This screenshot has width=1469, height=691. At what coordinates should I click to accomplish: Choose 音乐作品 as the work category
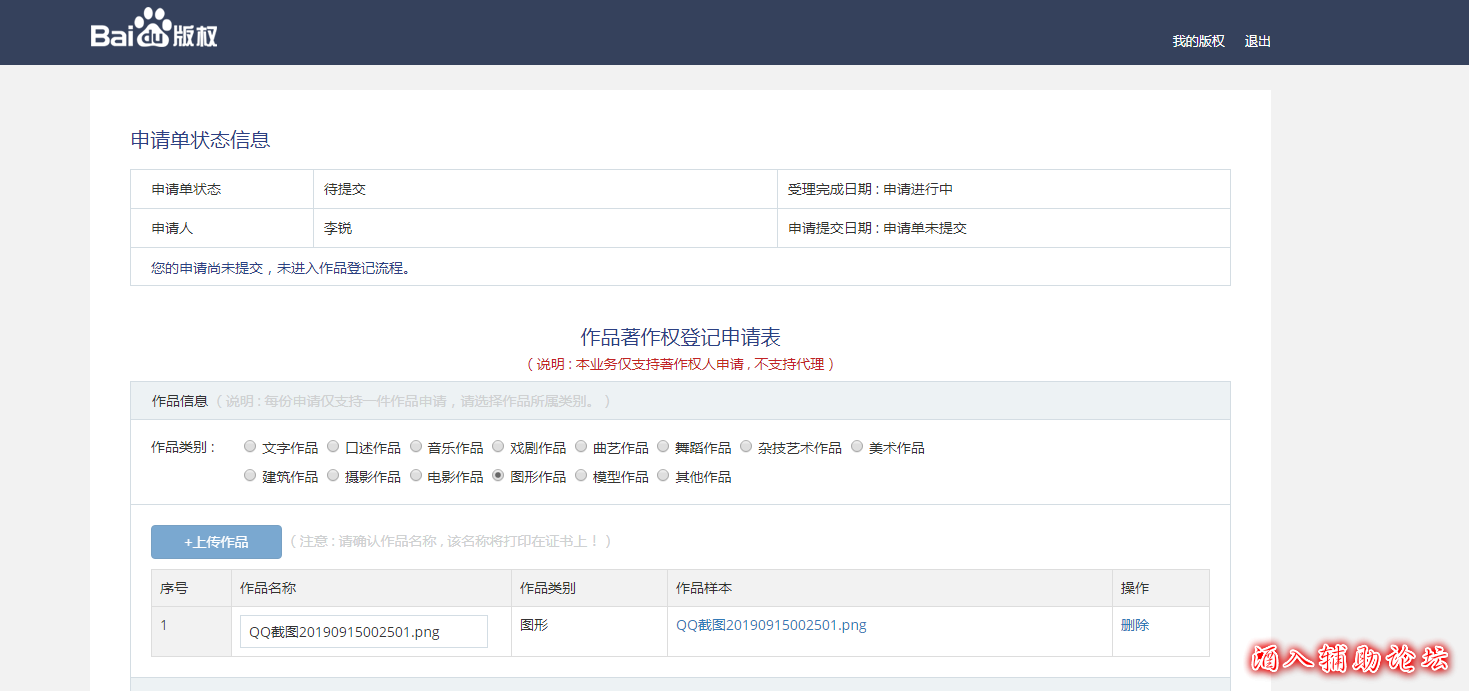point(416,447)
